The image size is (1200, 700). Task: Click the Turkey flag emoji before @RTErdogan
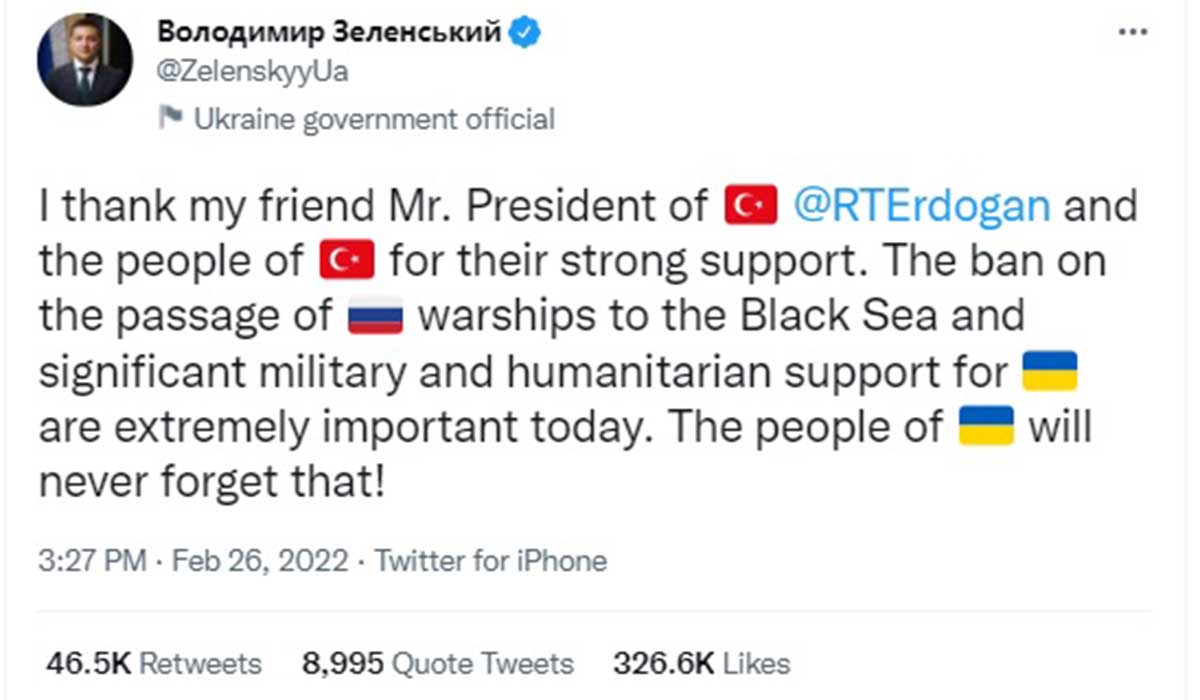[x=749, y=207]
